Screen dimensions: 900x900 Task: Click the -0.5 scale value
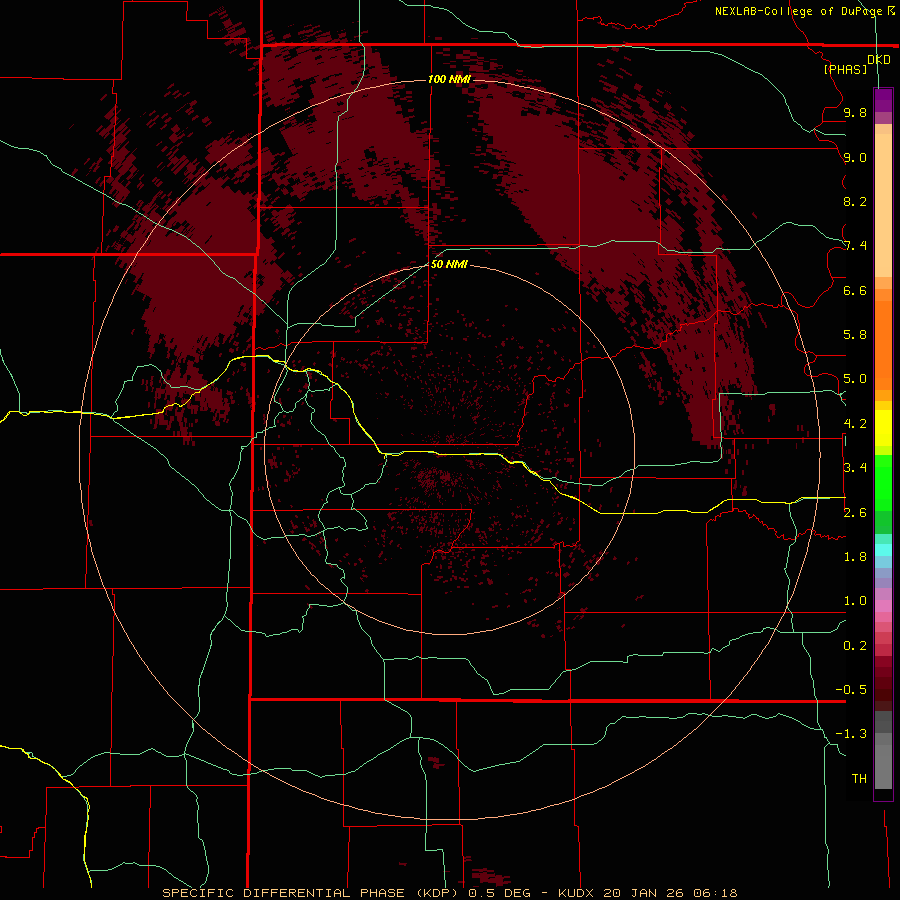click(851, 690)
